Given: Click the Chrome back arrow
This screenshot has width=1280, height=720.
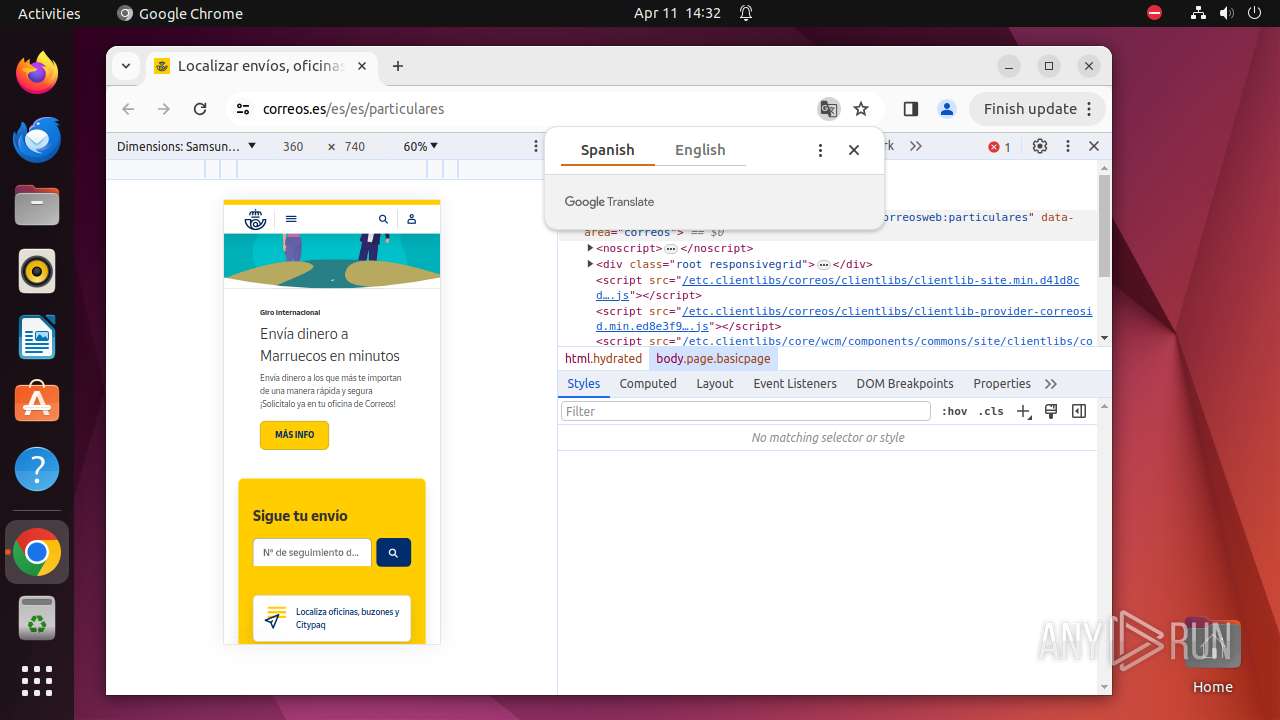Looking at the screenshot, I should 128,109.
